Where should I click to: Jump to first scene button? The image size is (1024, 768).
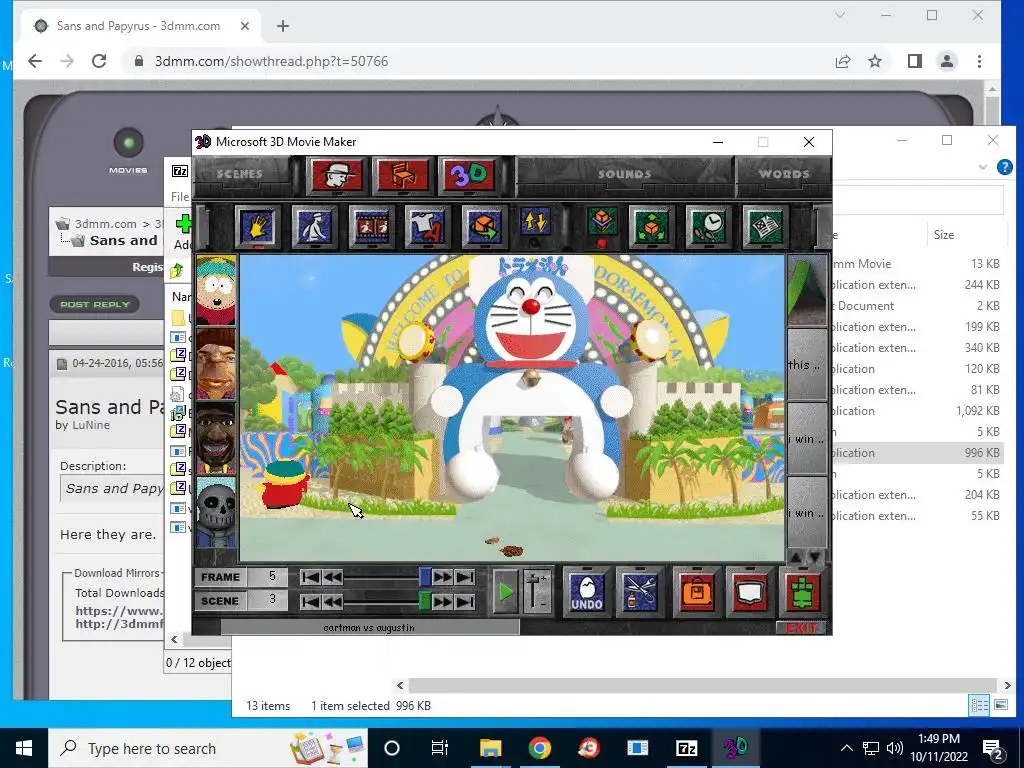tap(311, 601)
